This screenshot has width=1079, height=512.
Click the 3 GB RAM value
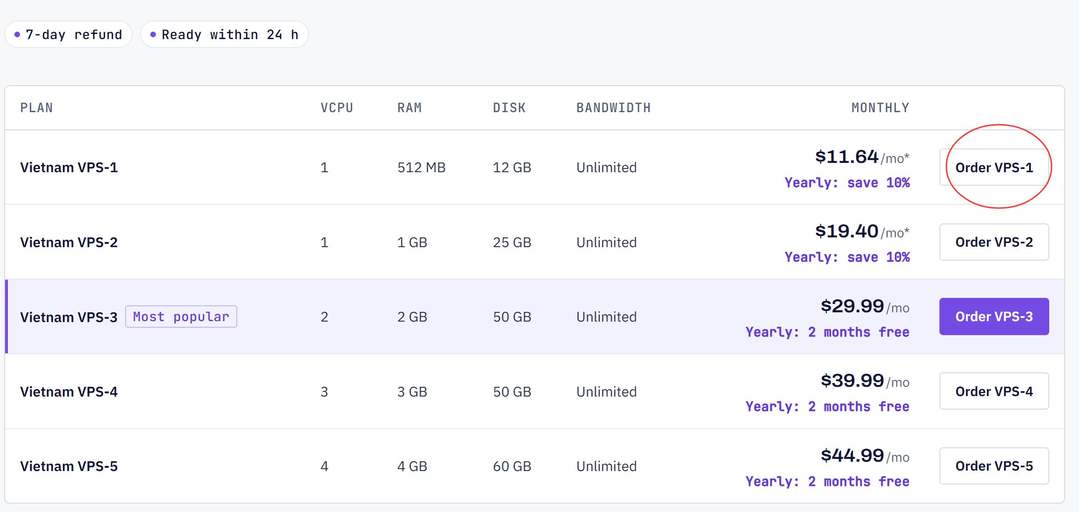pyautogui.click(x=412, y=392)
